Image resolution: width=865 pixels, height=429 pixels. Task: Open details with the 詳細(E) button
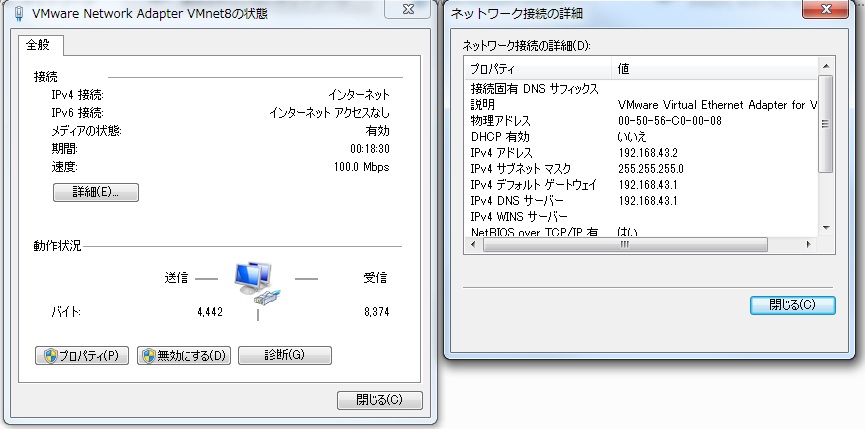click(95, 192)
